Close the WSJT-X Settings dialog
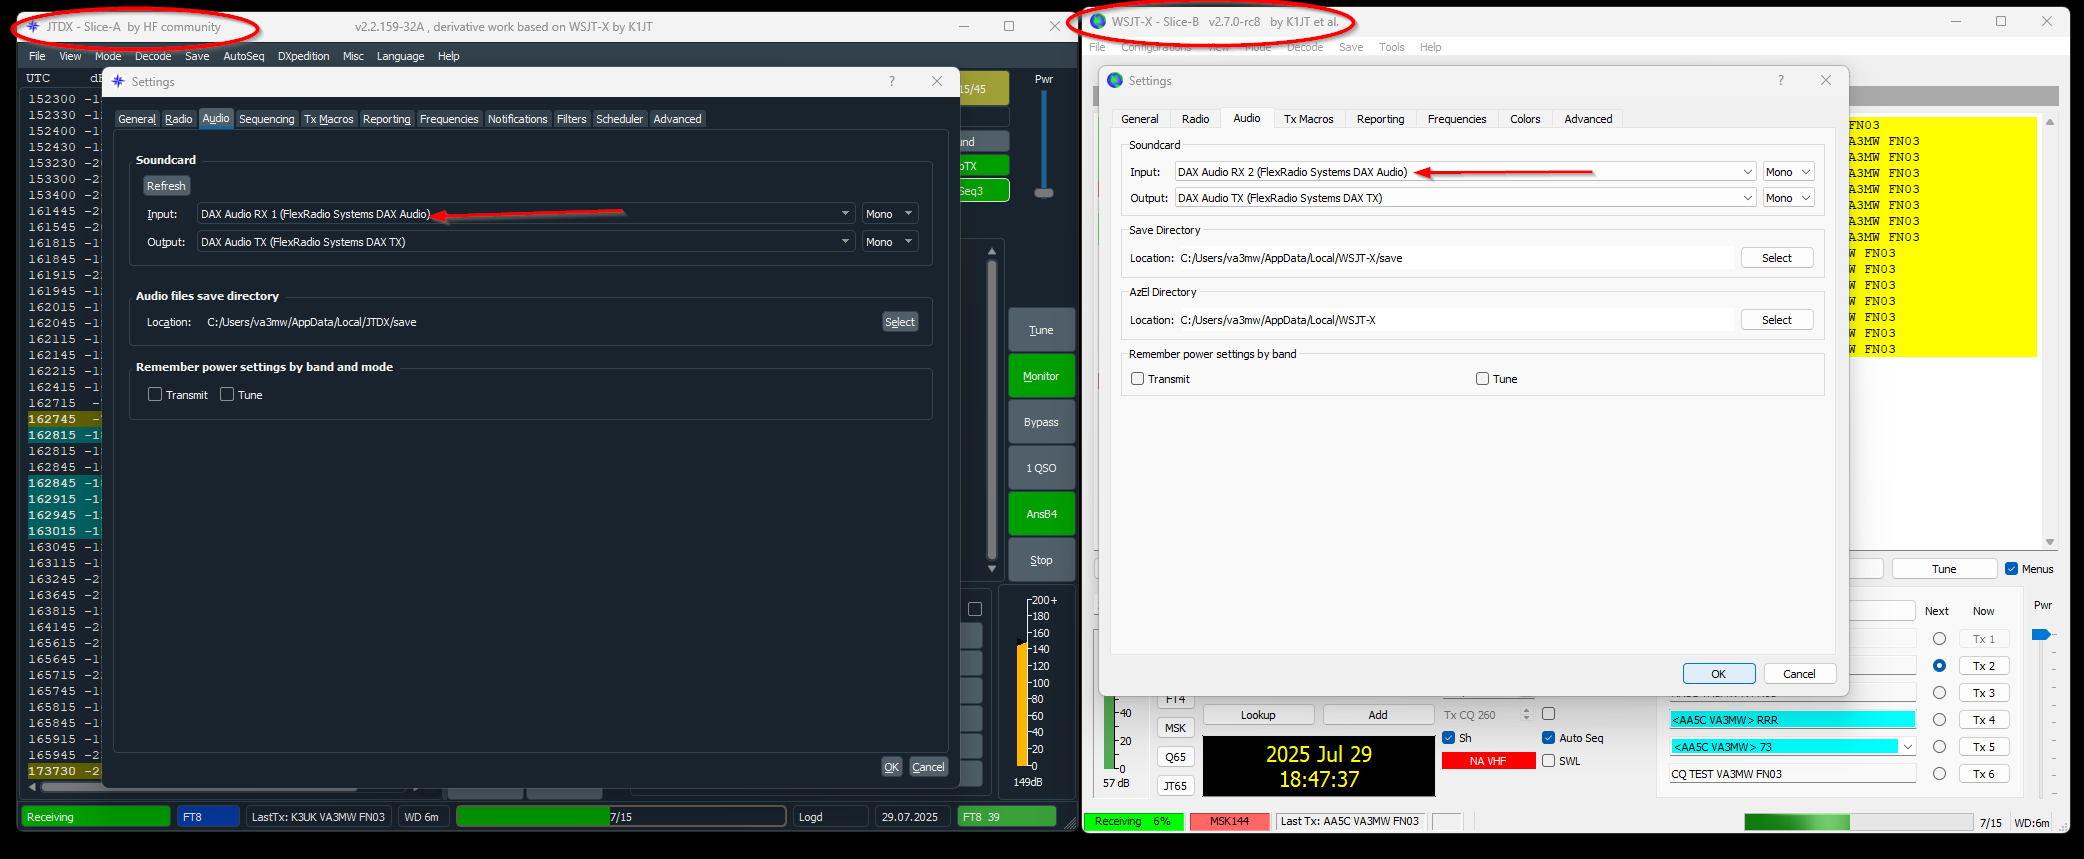 click(1826, 80)
